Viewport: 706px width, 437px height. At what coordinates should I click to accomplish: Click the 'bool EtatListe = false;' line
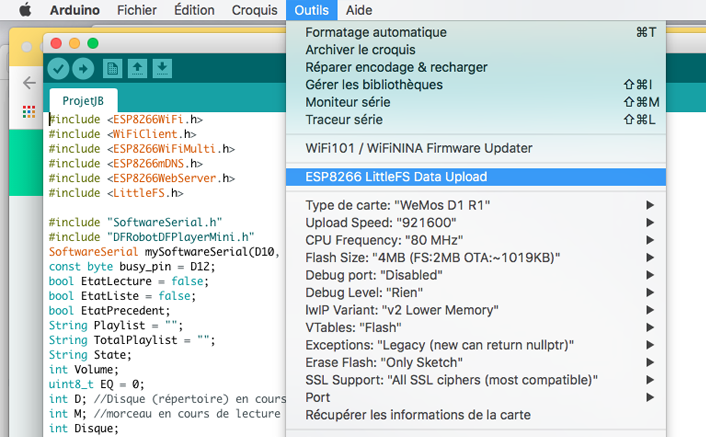(122, 296)
